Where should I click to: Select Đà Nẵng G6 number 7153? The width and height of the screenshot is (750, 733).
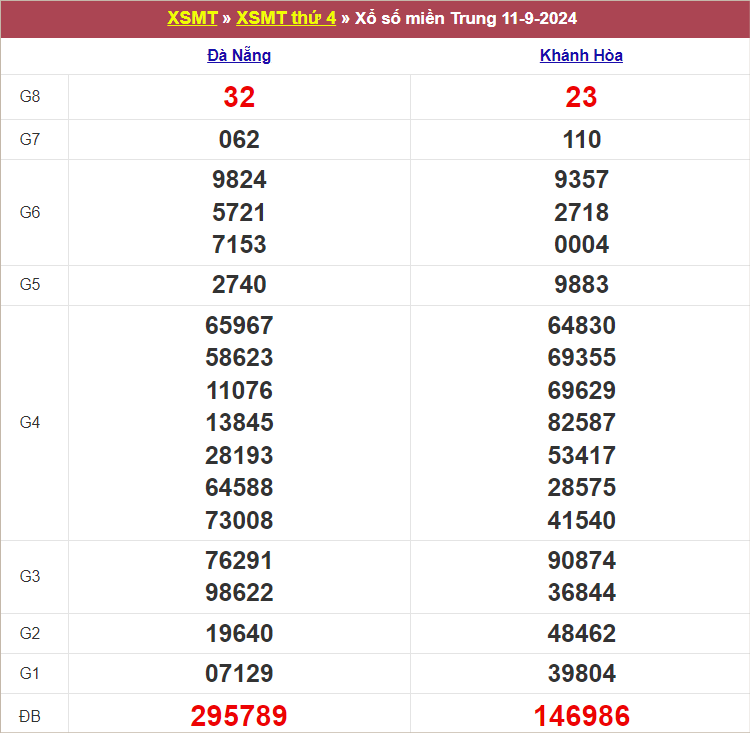pyautogui.click(x=239, y=244)
